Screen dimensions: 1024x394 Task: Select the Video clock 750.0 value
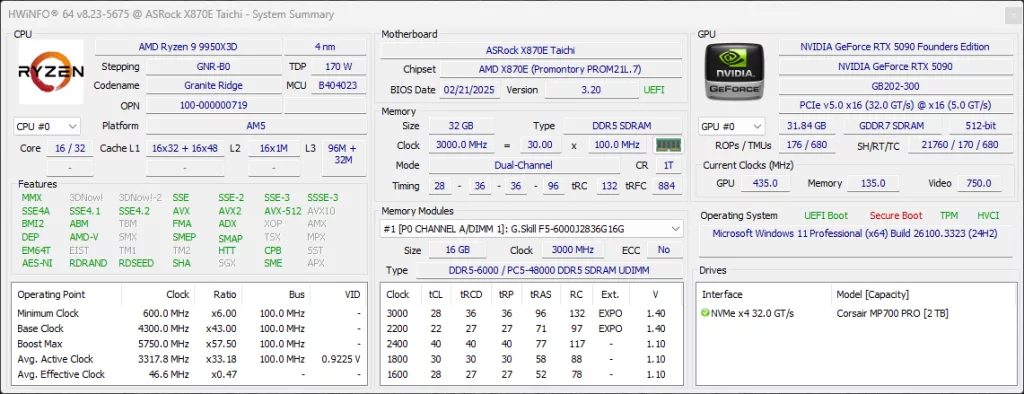click(x=979, y=184)
